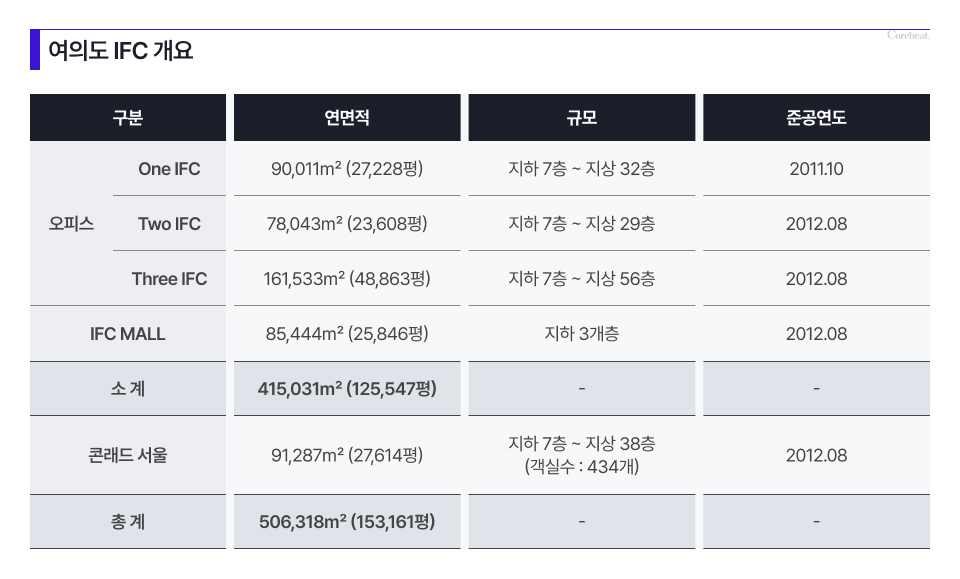Select the 총 계 total label
This screenshot has height=579, width=960.
127,521
